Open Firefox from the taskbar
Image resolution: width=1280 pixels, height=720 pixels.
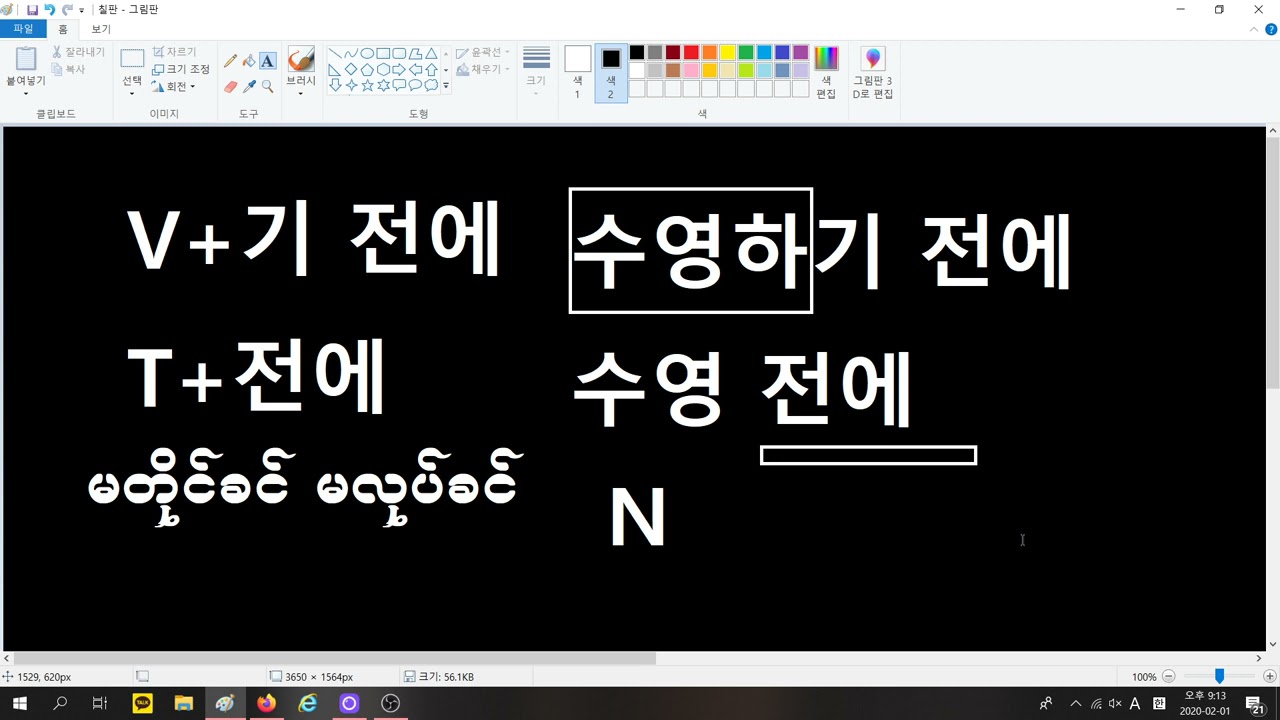point(266,704)
